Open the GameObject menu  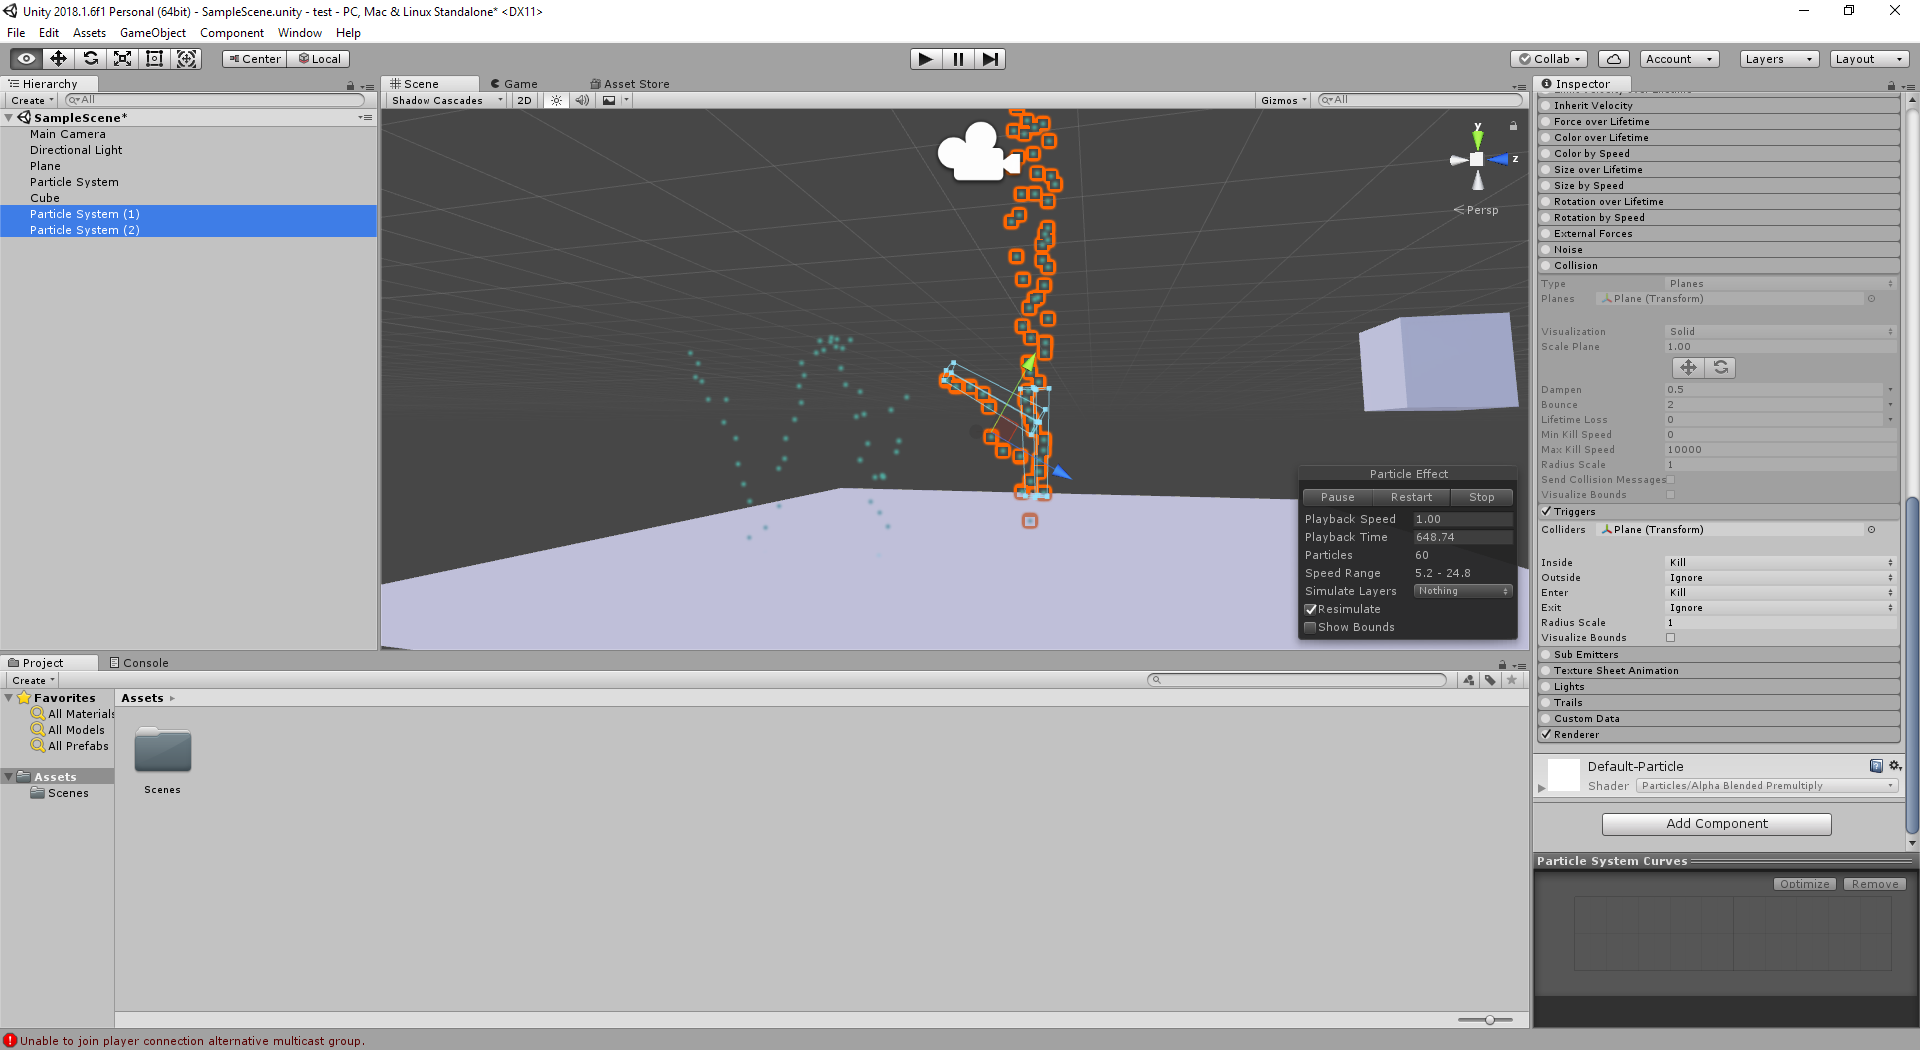coord(153,33)
